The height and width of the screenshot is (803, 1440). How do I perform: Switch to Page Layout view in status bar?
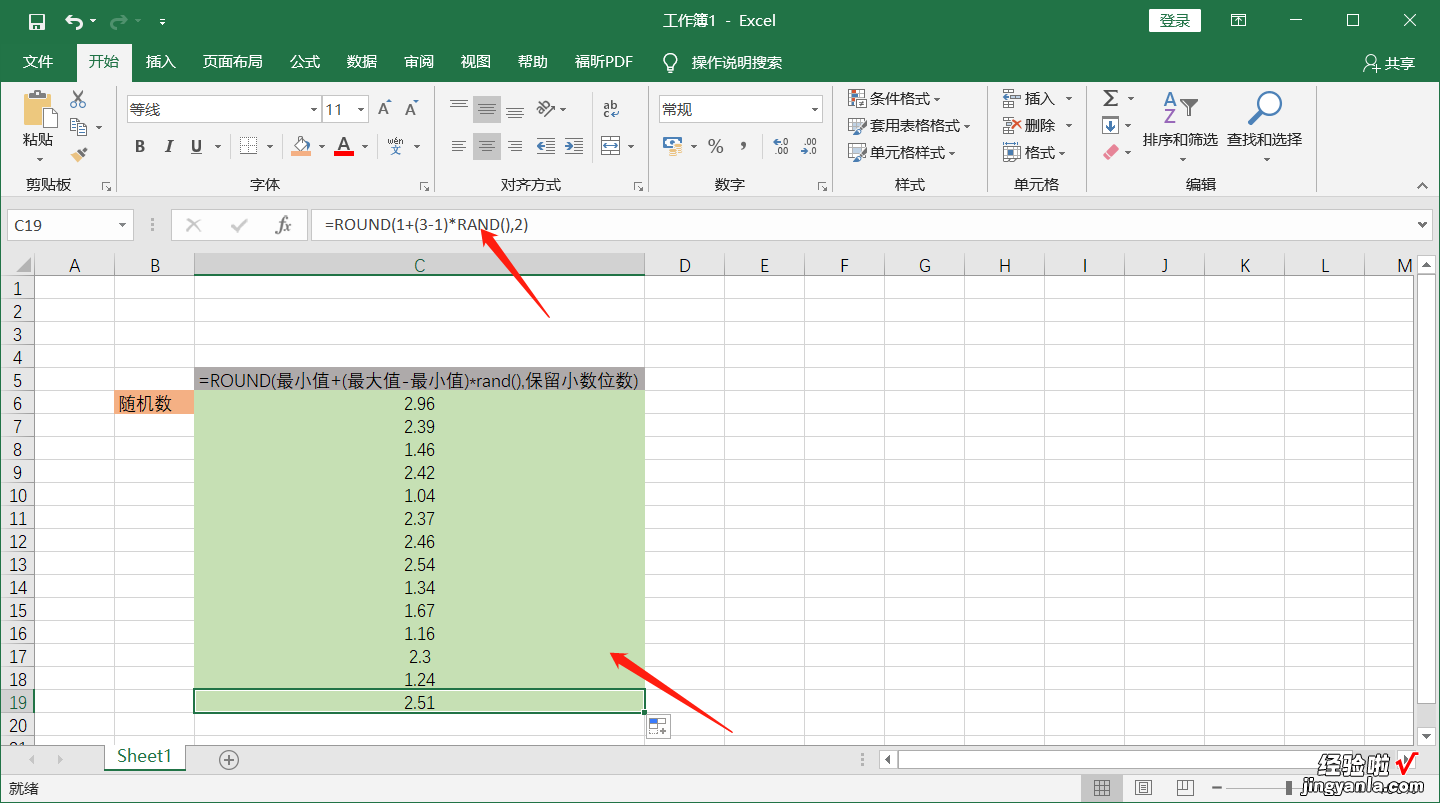[x=1144, y=788]
